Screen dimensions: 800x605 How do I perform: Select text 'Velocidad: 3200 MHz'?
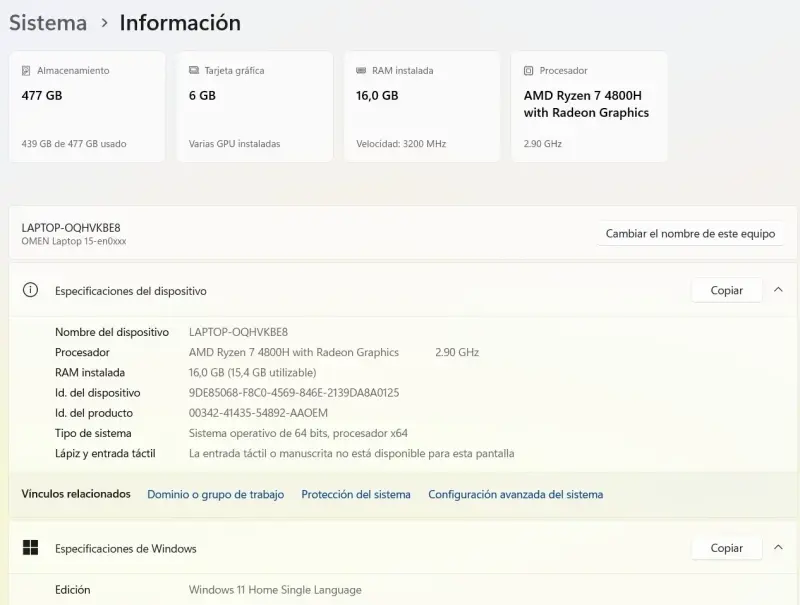(x=401, y=144)
